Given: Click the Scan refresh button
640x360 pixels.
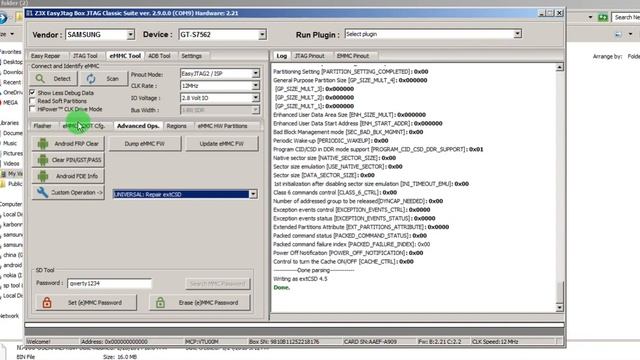Looking at the screenshot, I should pos(103,78).
